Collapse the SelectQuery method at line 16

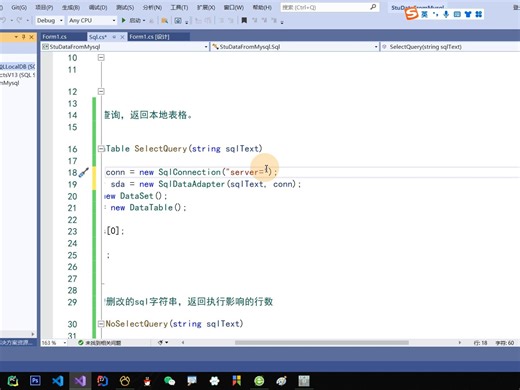[101, 149]
